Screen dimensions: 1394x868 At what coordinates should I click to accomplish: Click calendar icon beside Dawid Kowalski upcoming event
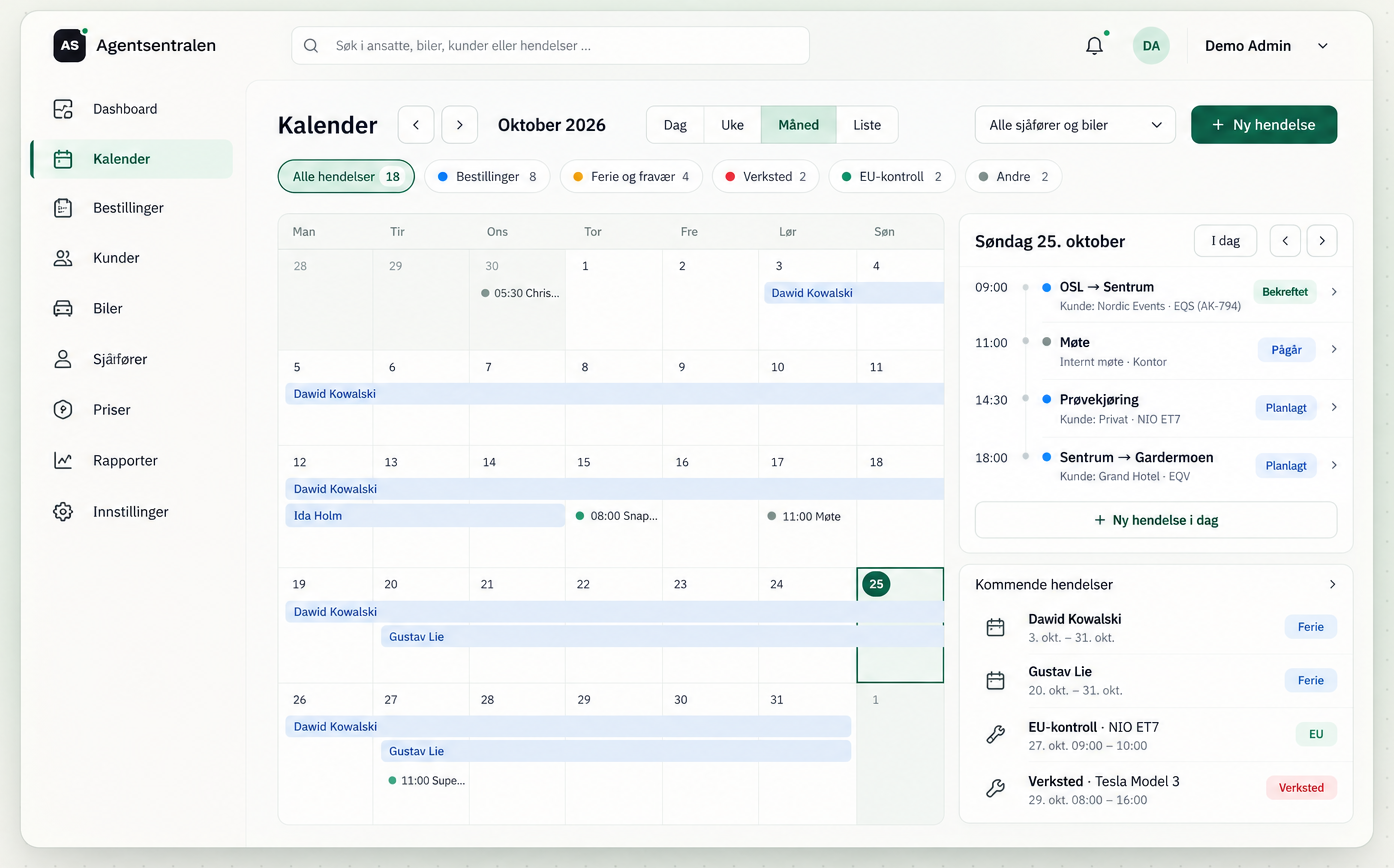pyautogui.click(x=995, y=627)
